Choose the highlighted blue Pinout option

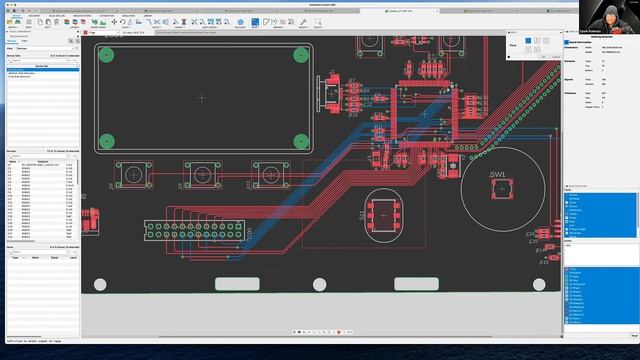(x=528, y=40)
